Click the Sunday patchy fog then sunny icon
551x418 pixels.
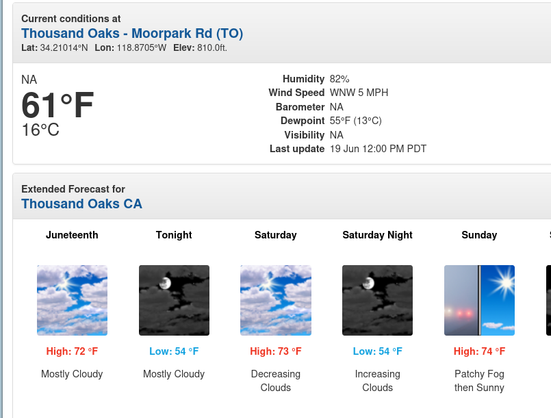[479, 300]
